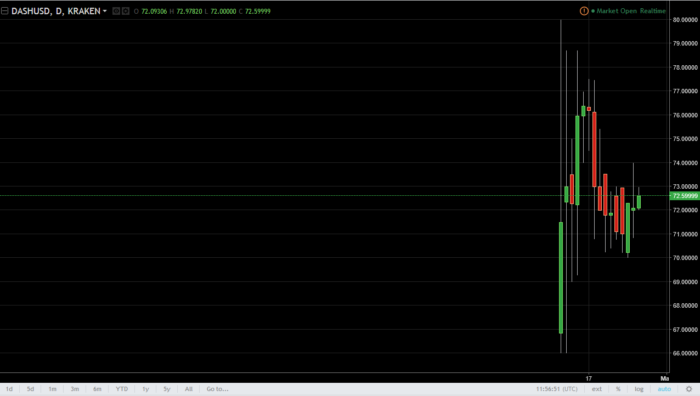Click the second small indicator icon beside KRAKEN
This screenshot has width=700, height=396.
click(125, 11)
